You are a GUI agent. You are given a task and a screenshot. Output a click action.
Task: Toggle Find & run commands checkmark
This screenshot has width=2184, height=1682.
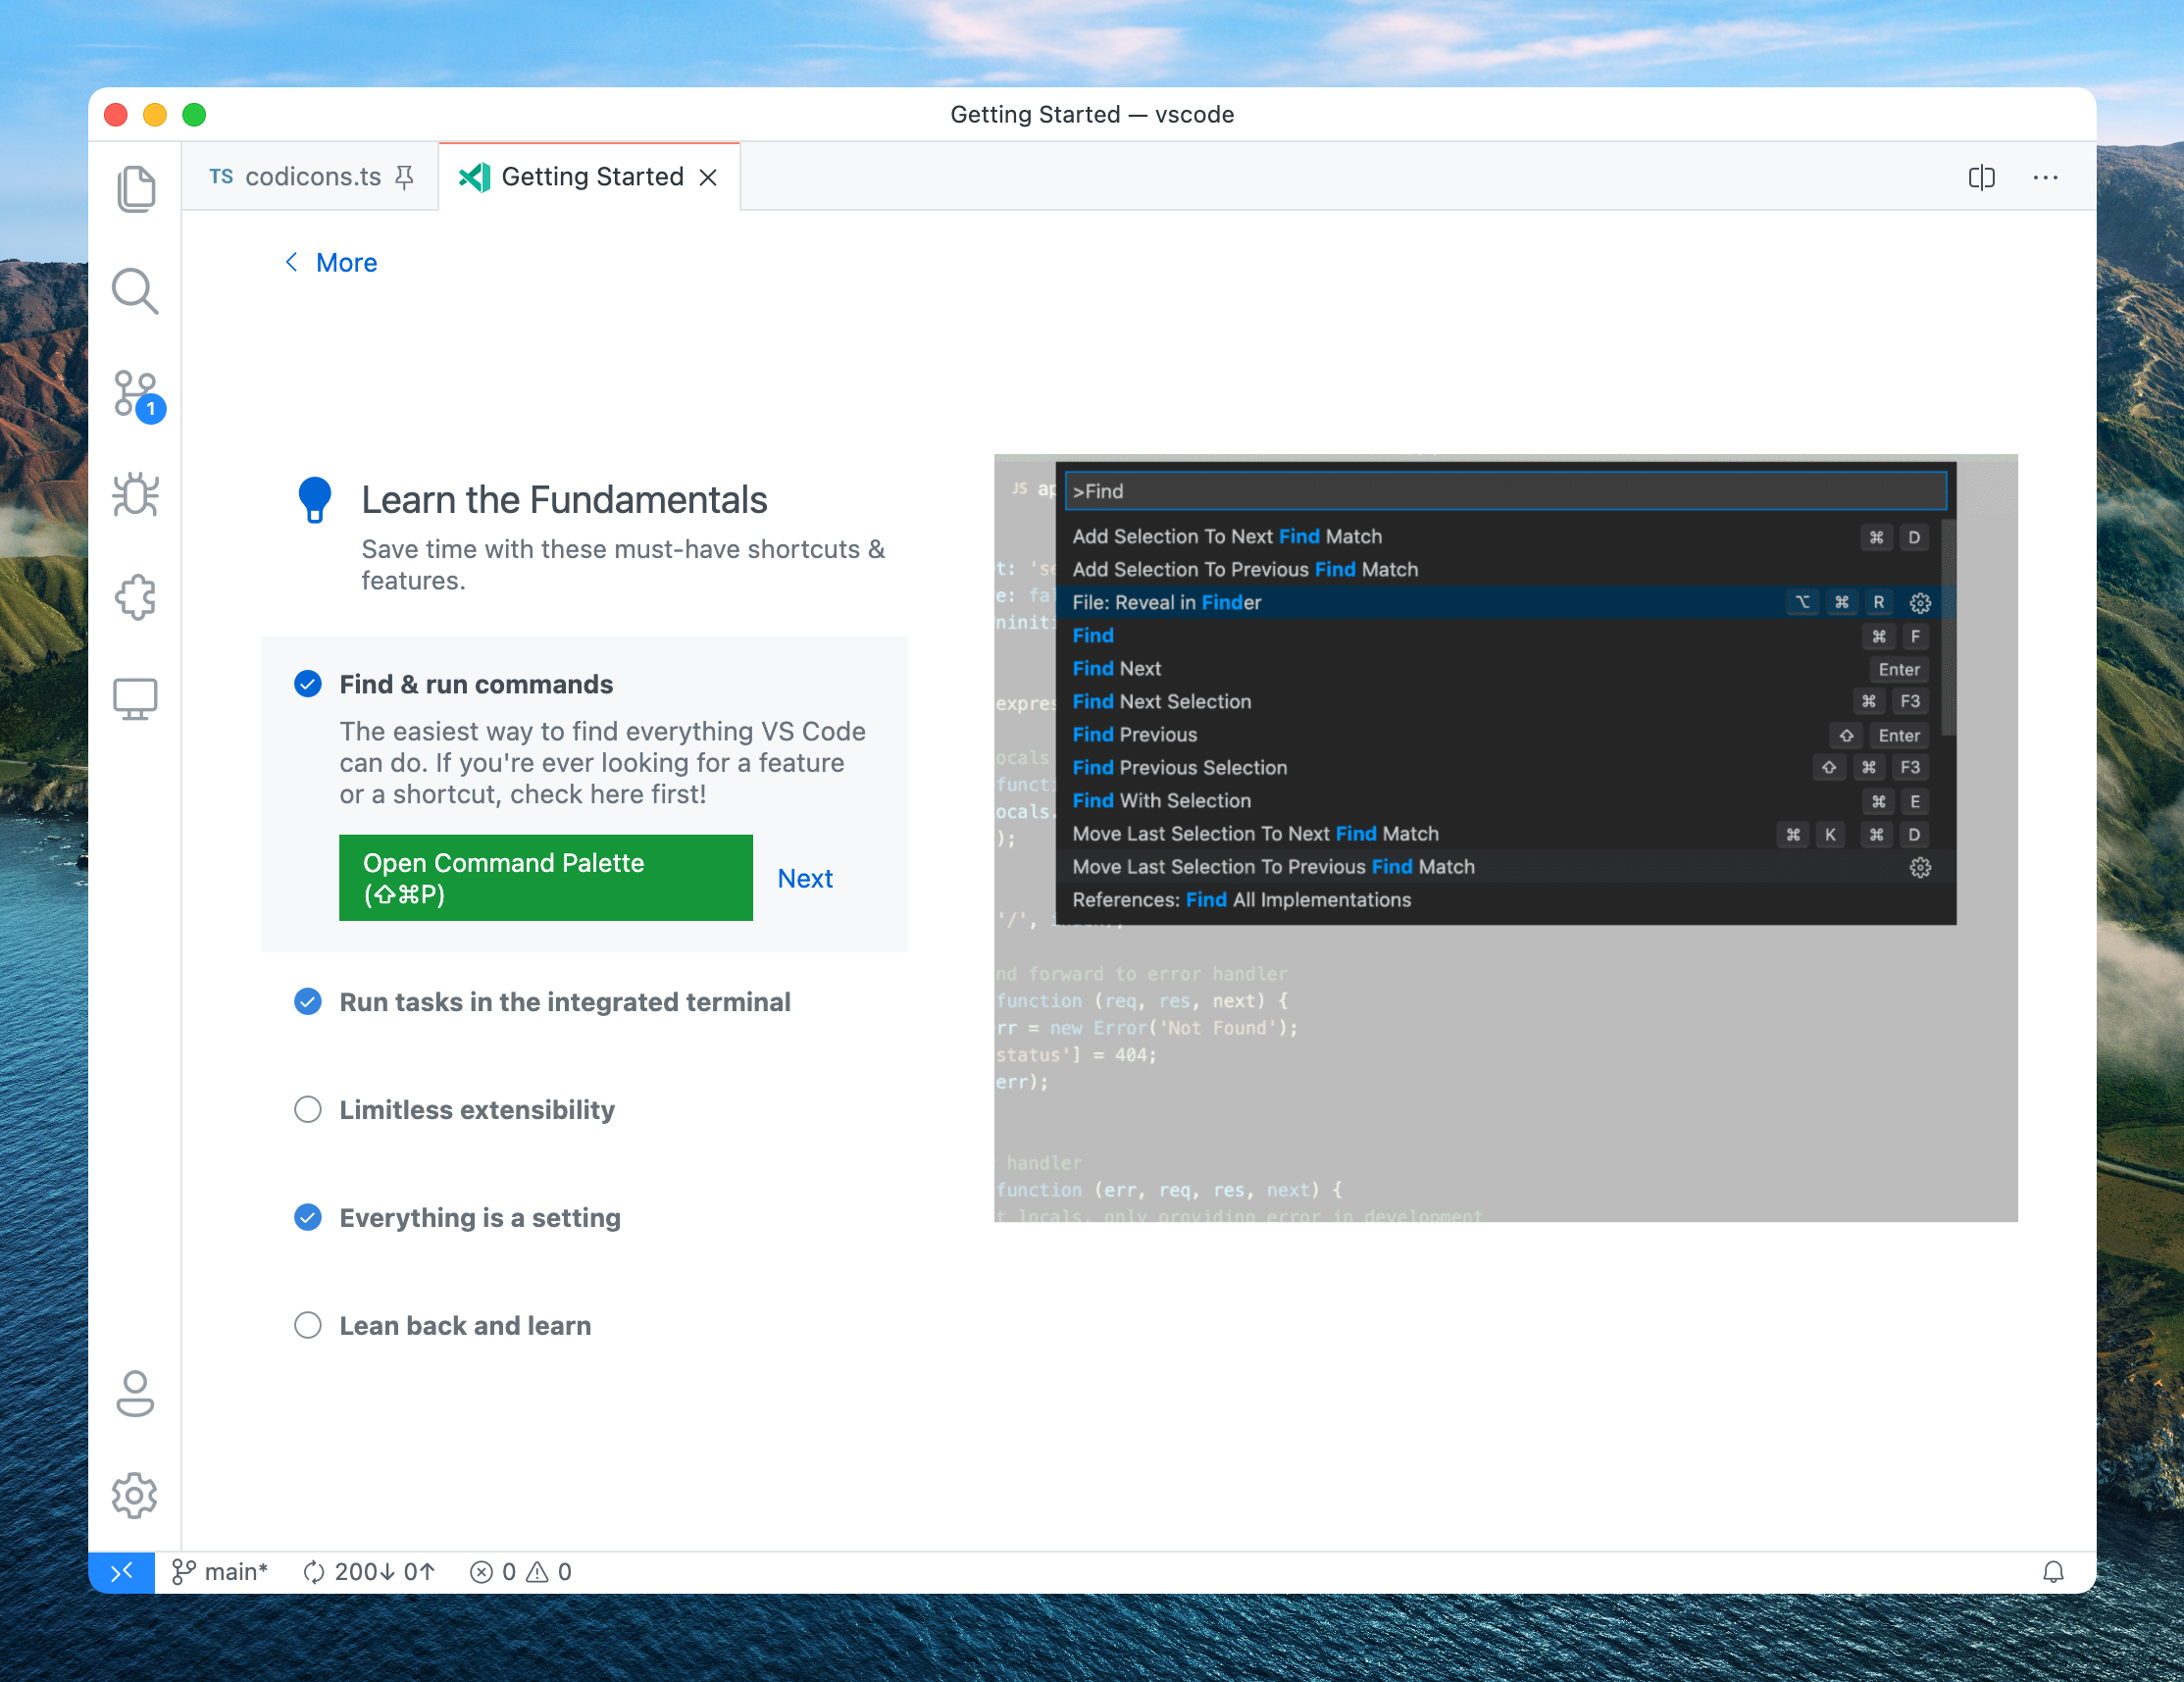[x=308, y=684]
